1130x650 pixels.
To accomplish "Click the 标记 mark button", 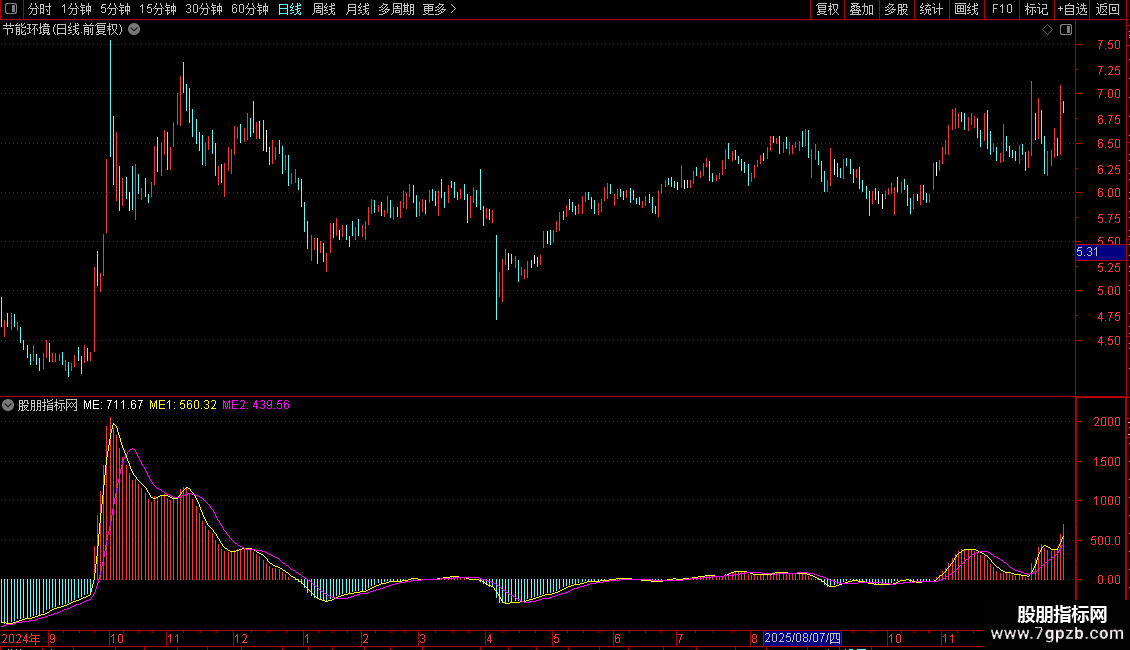I will click(x=1036, y=9).
